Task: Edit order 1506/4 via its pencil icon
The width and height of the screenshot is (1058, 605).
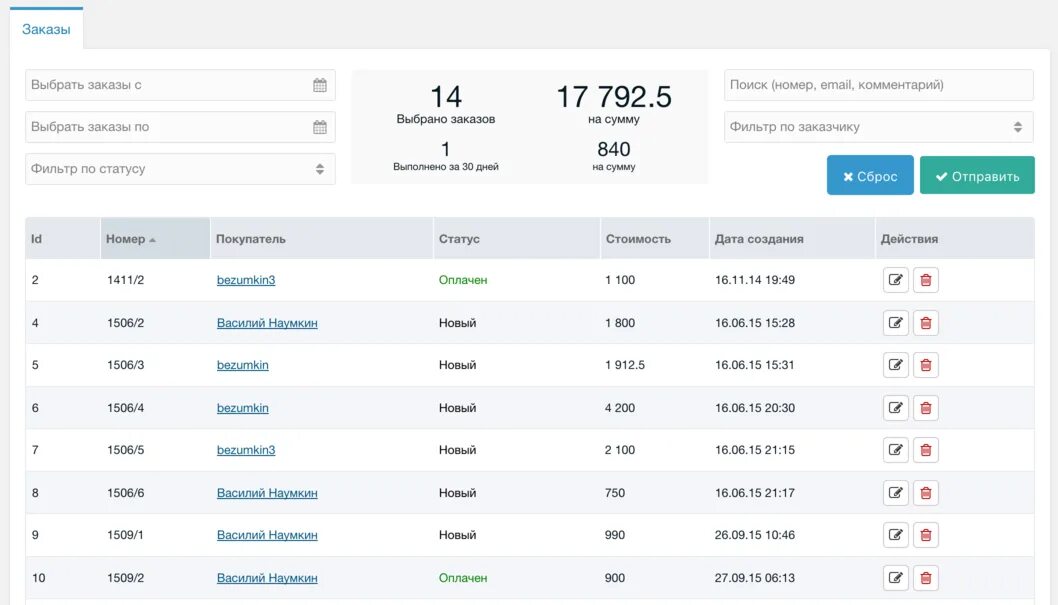Action: click(895, 407)
